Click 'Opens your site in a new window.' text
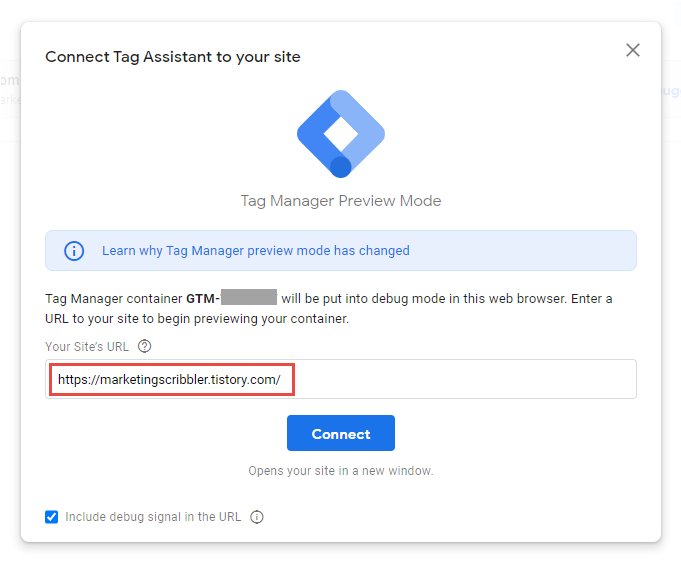This screenshot has width=681, height=561. click(x=341, y=471)
